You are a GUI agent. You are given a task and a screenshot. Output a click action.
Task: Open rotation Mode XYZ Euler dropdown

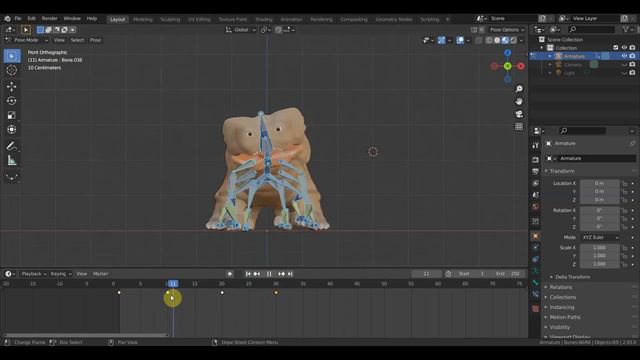pyautogui.click(x=600, y=237)
